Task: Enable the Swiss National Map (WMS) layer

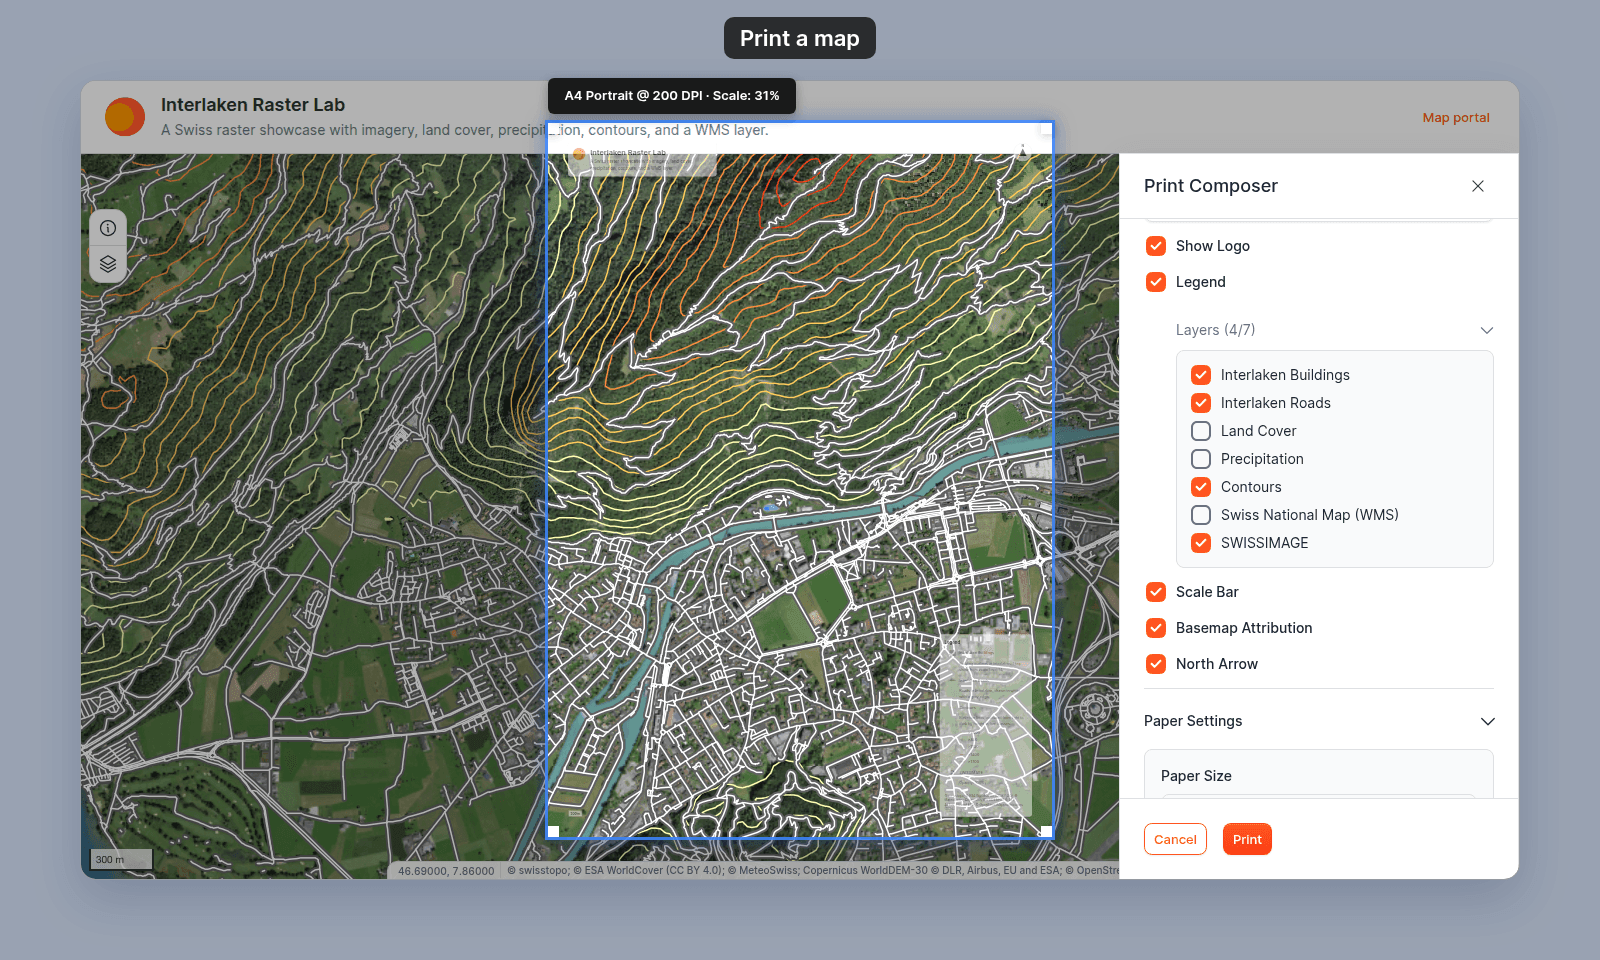Action: tap(1201, 515)
